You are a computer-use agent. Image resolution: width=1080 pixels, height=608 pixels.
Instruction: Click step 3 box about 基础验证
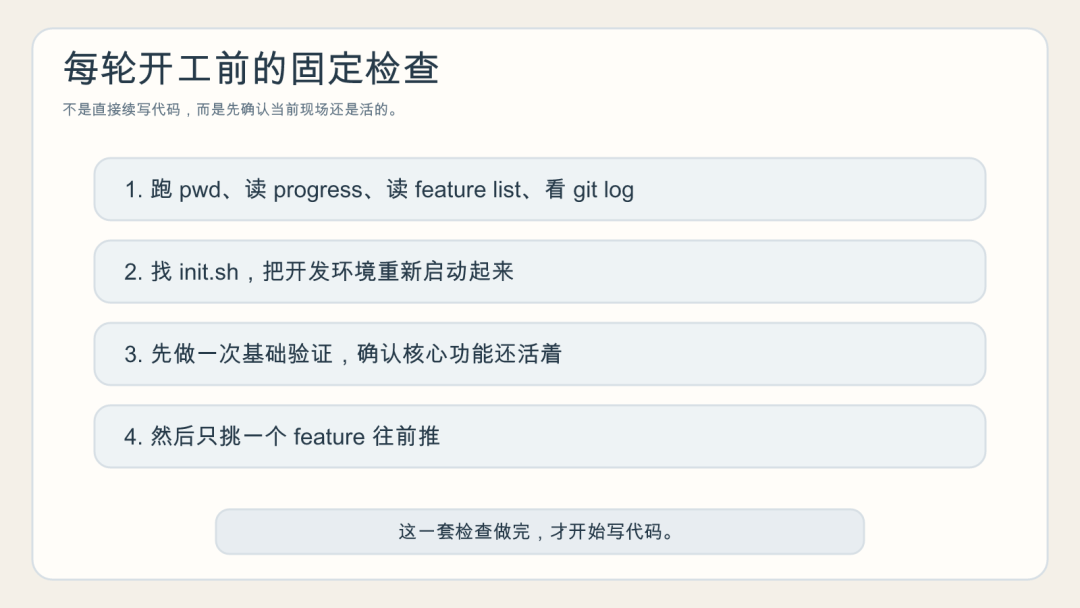(x=540, y=354)
